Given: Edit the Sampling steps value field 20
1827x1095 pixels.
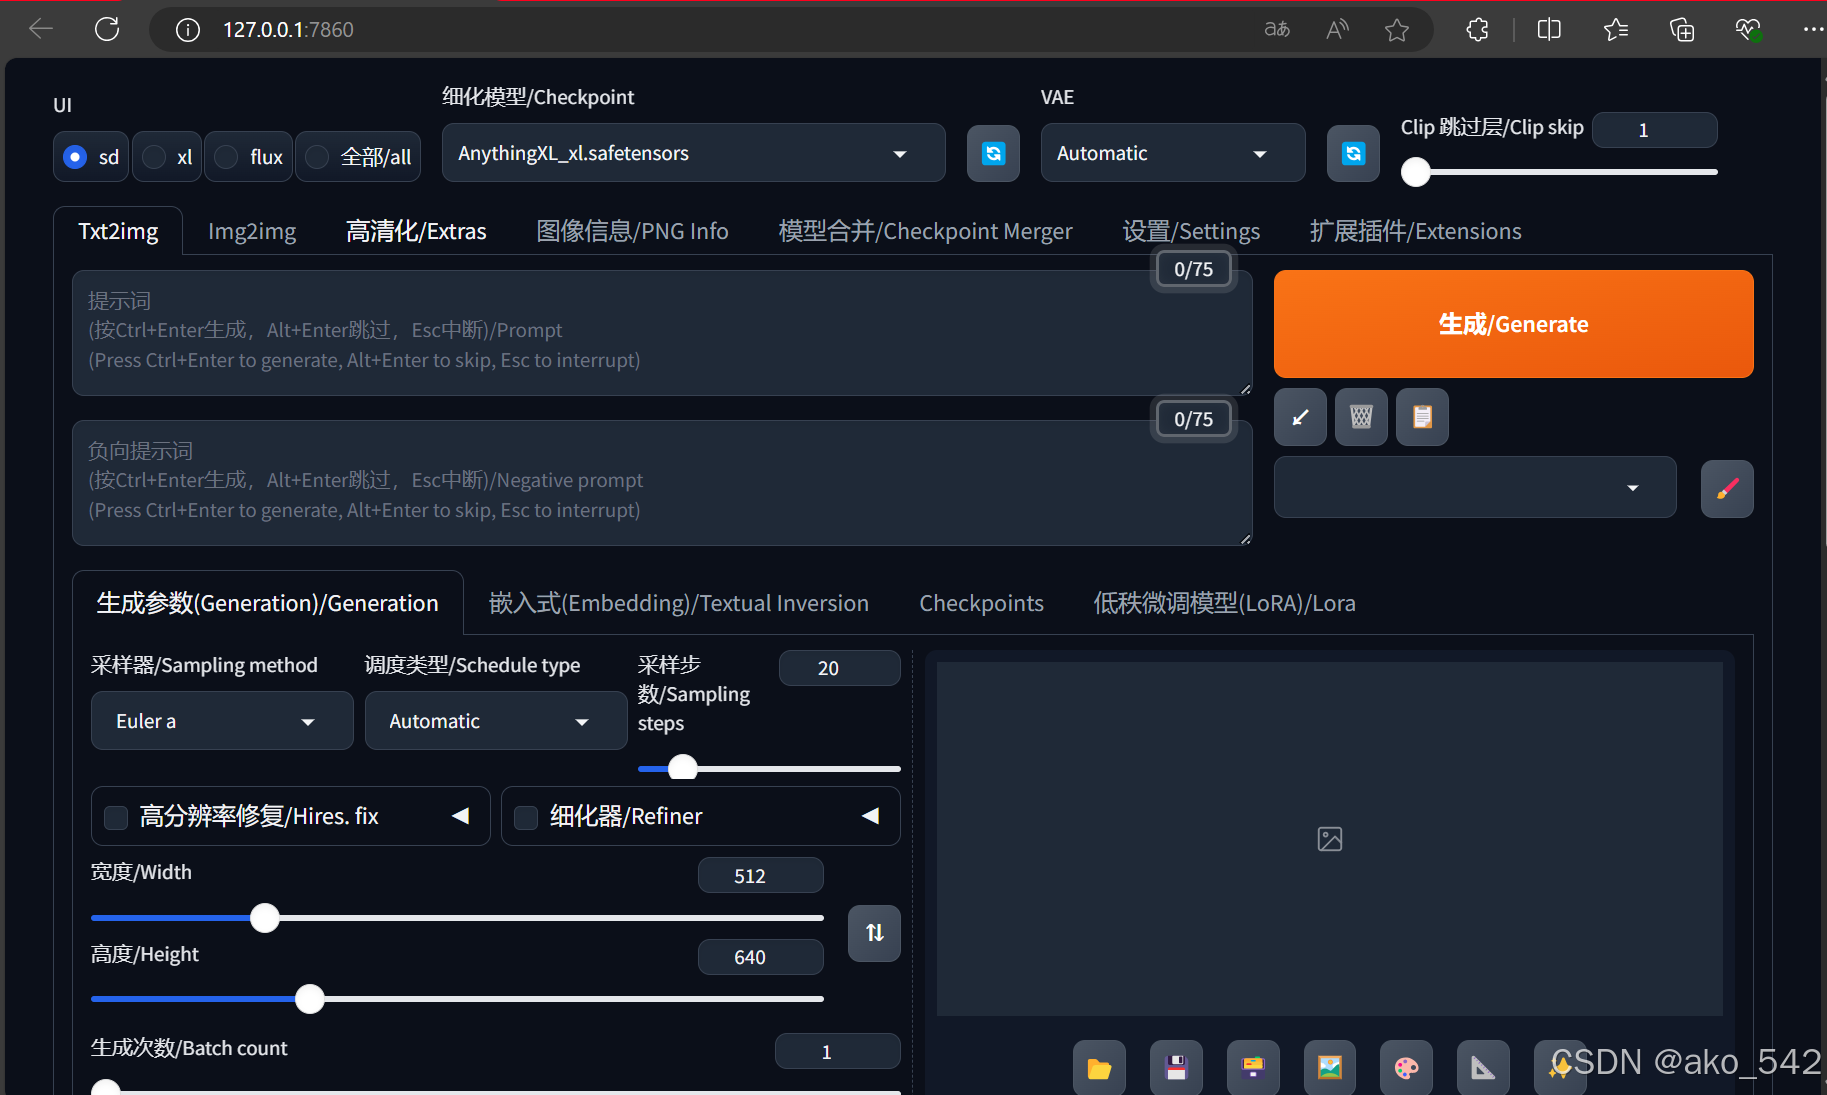Looking at the screenshot, I should pyautogui.click(x=839, y=668).
